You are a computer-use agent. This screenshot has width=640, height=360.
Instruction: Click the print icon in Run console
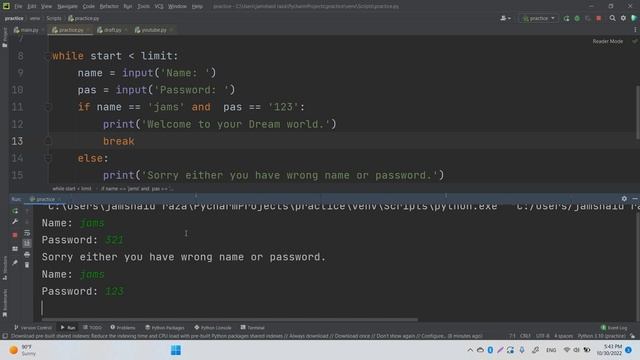27,254
